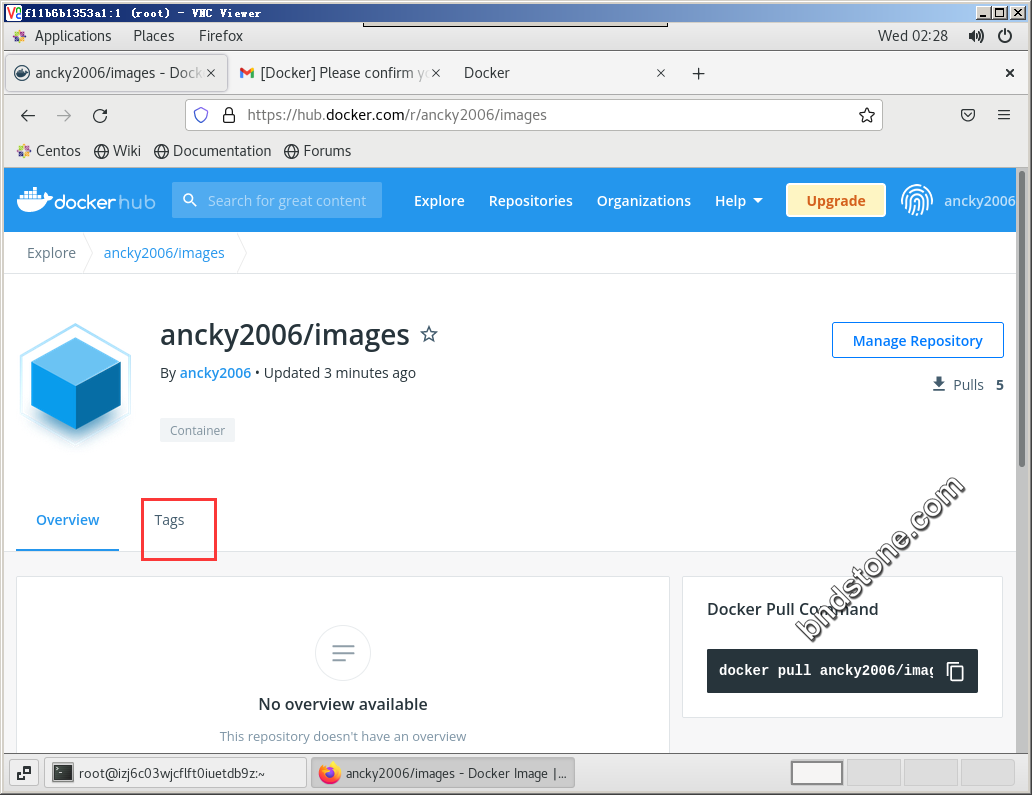This screenshot has width=1032, height=795.
Task: Open the Organizations nav link
Action: (x=644, y=201)
